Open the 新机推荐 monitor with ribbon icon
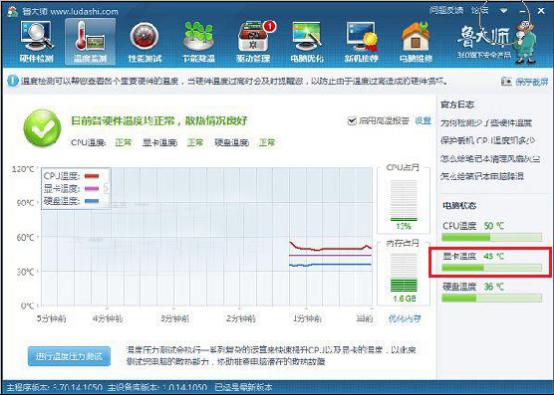 tap(361, 42)
